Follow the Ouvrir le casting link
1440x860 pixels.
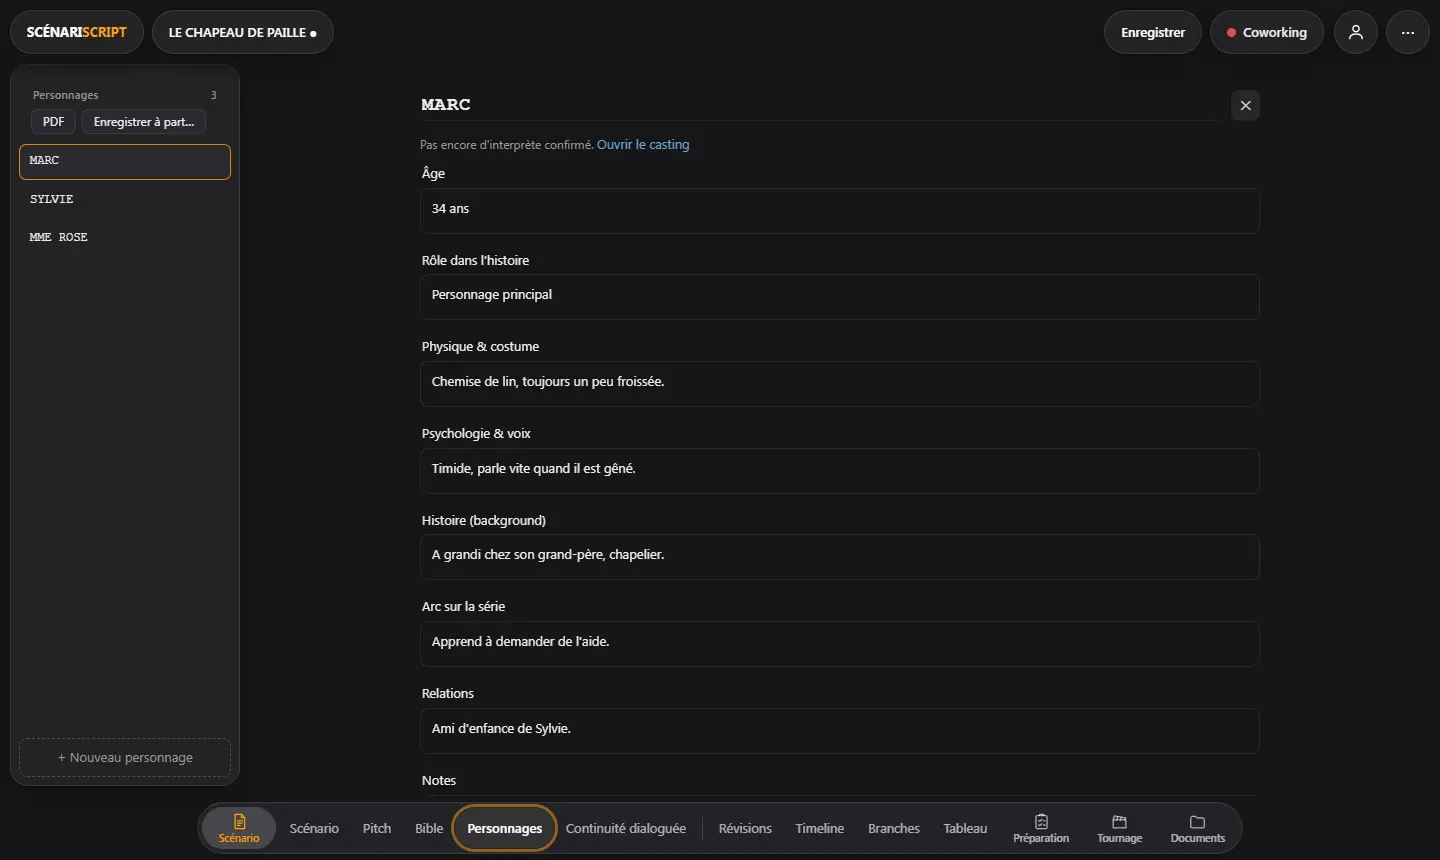pos(643,144)
